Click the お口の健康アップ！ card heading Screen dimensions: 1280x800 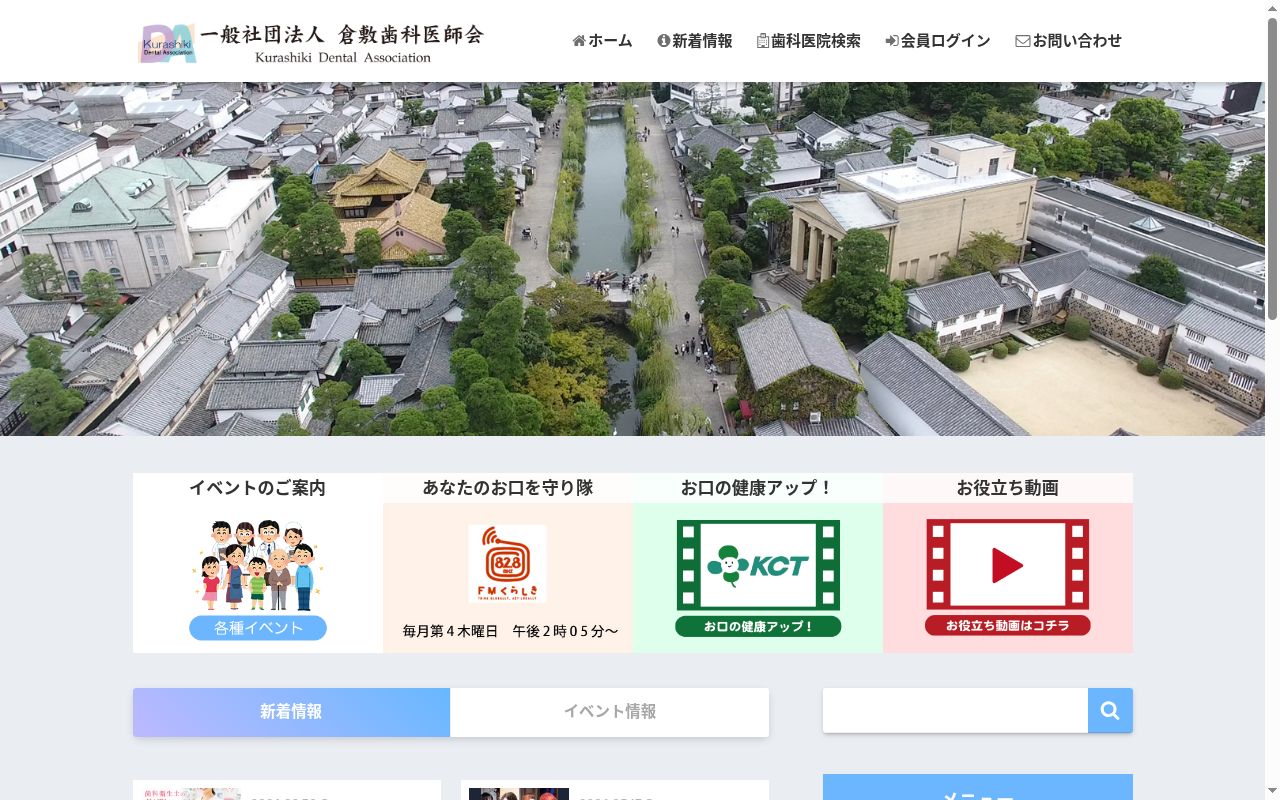757,488
